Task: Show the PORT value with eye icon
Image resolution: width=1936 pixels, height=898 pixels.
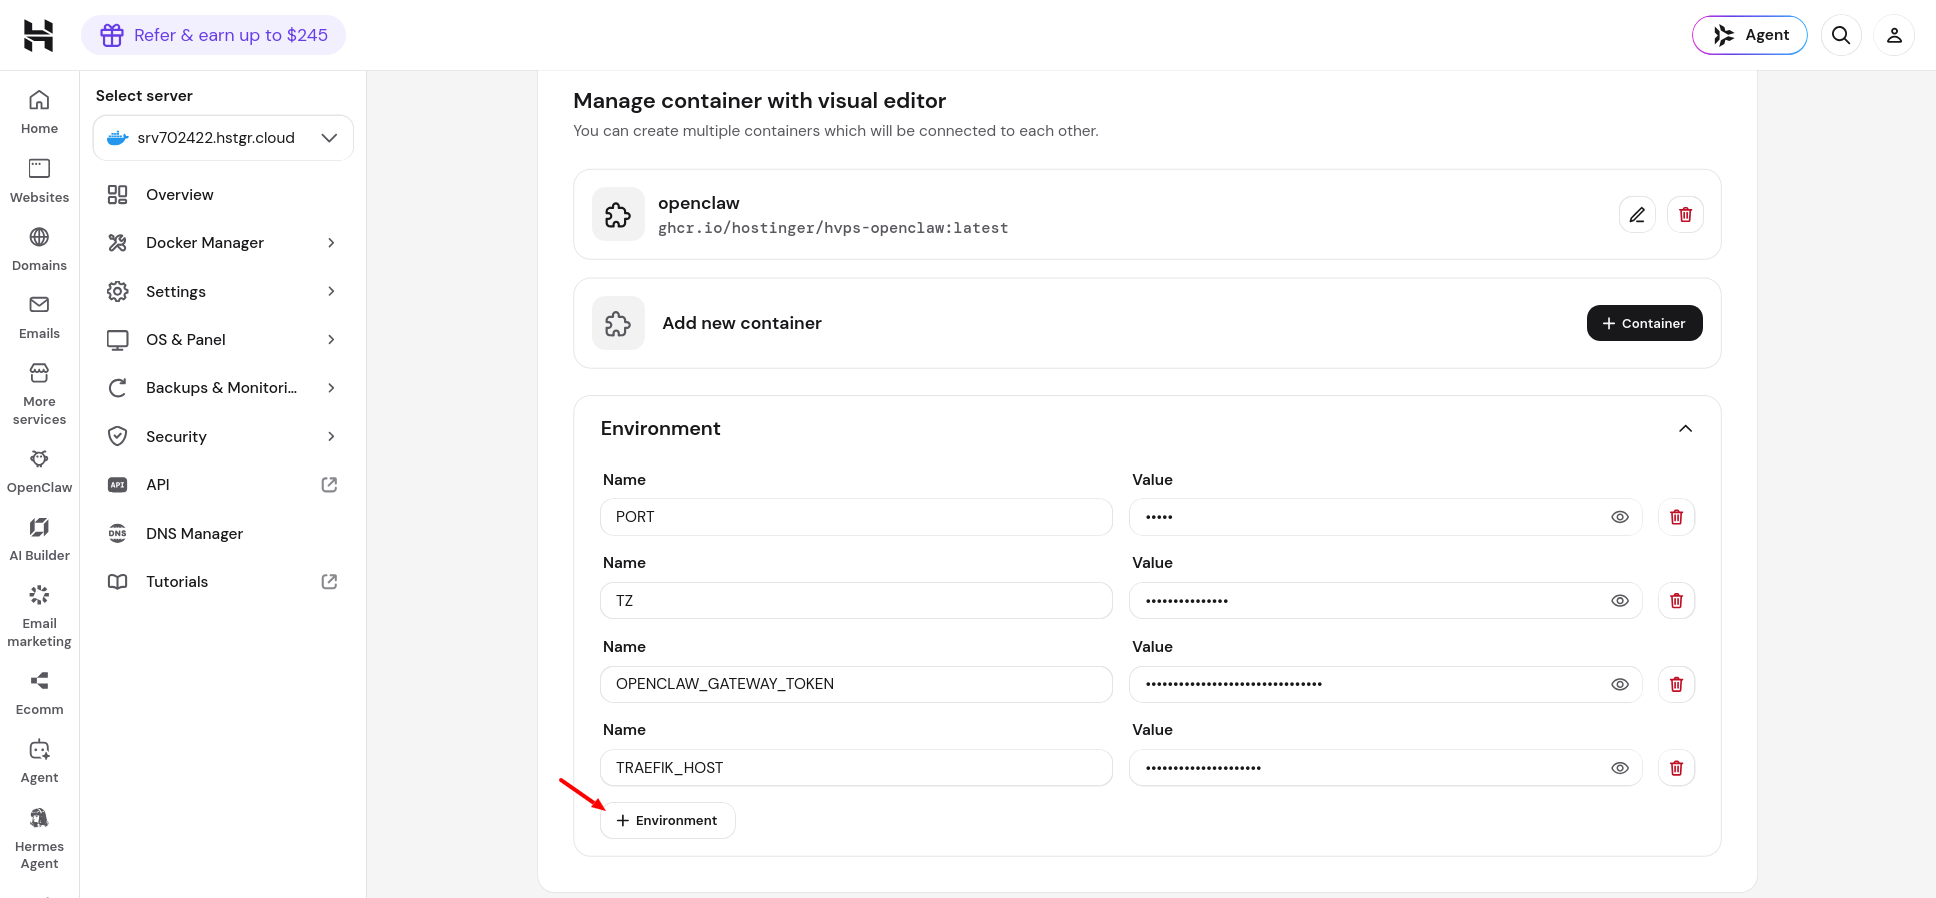Action: pos(1620,517)
